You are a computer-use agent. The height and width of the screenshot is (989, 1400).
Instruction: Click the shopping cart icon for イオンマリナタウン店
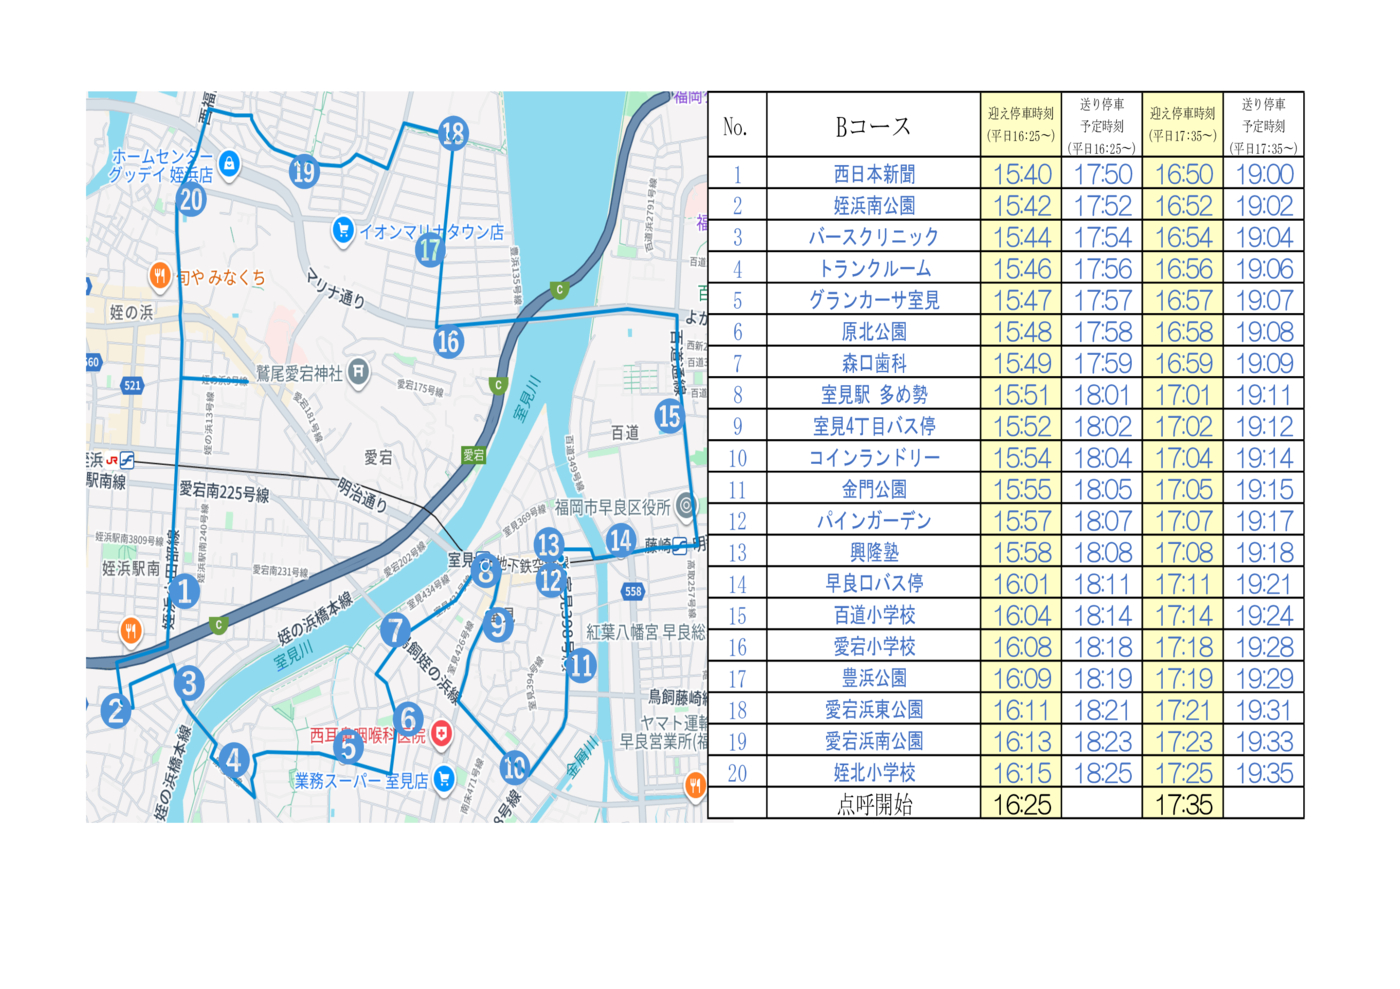(343, 230)
